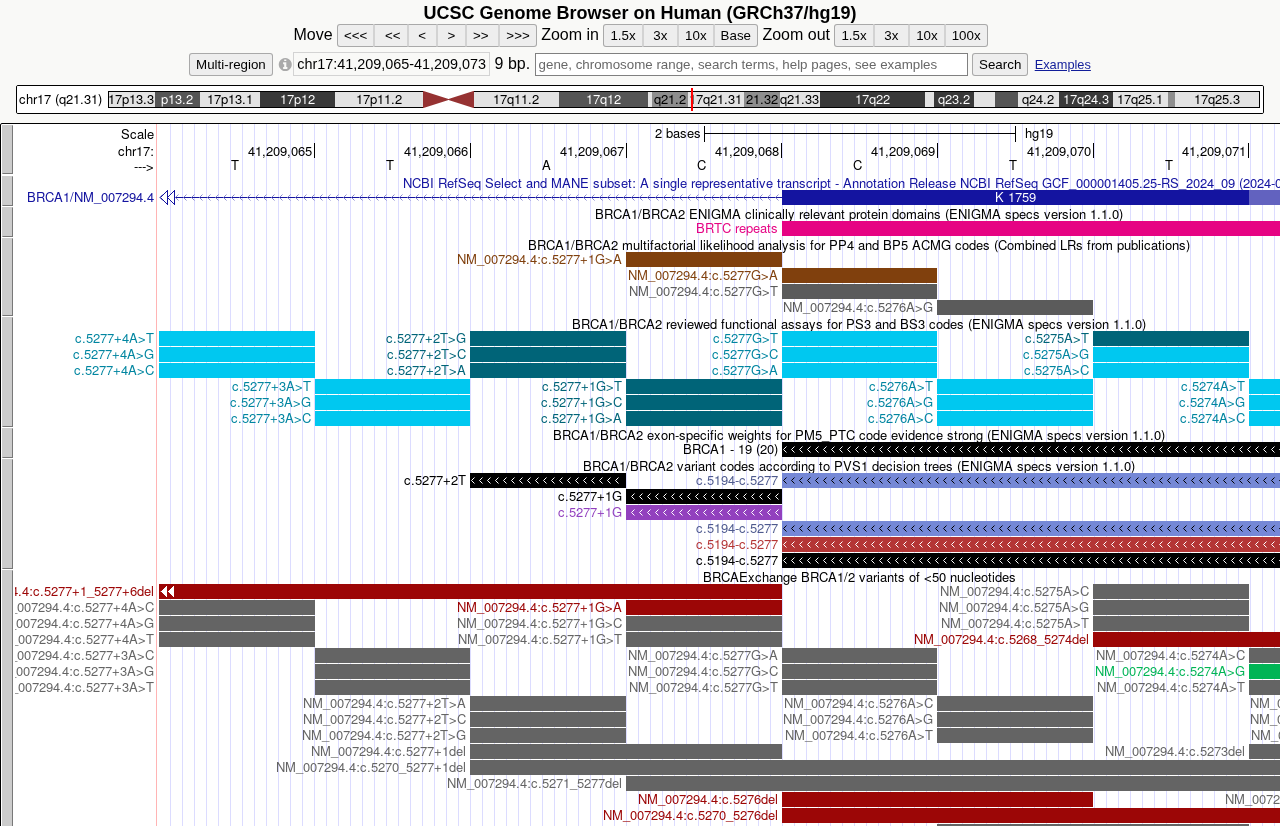Screen dimensions: 1280x826
Task: Select the 17p12 band on the ideogram
Action: tap(297, 100)
